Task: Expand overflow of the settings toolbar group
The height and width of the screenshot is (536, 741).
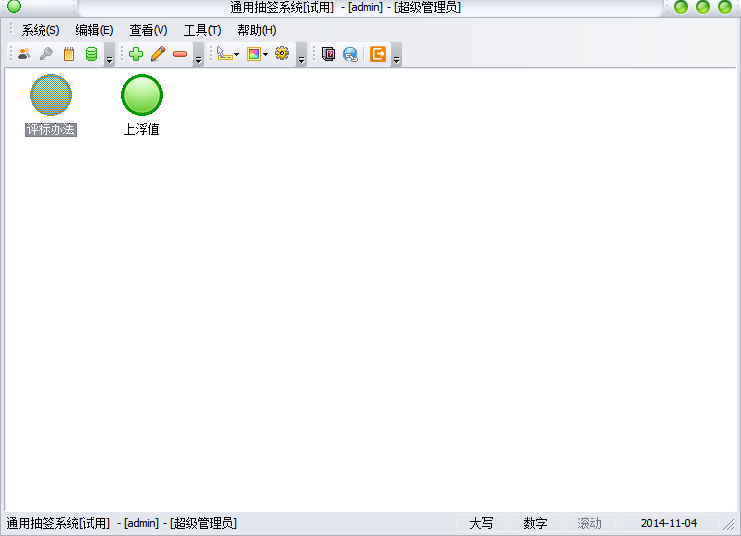Action: pos(301,55)
